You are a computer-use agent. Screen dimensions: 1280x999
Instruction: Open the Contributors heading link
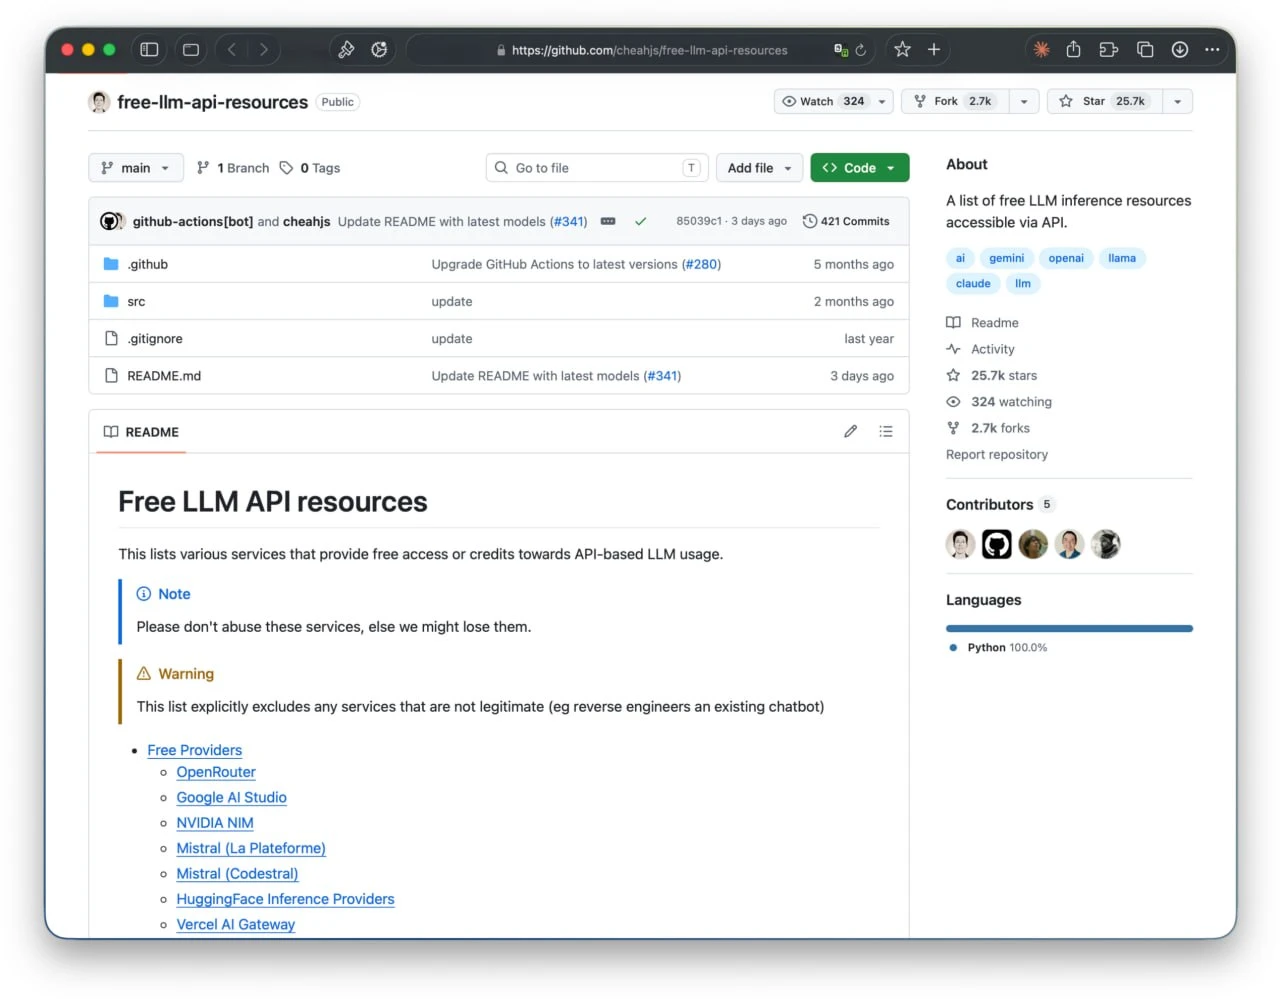(x=1000, y=504)
